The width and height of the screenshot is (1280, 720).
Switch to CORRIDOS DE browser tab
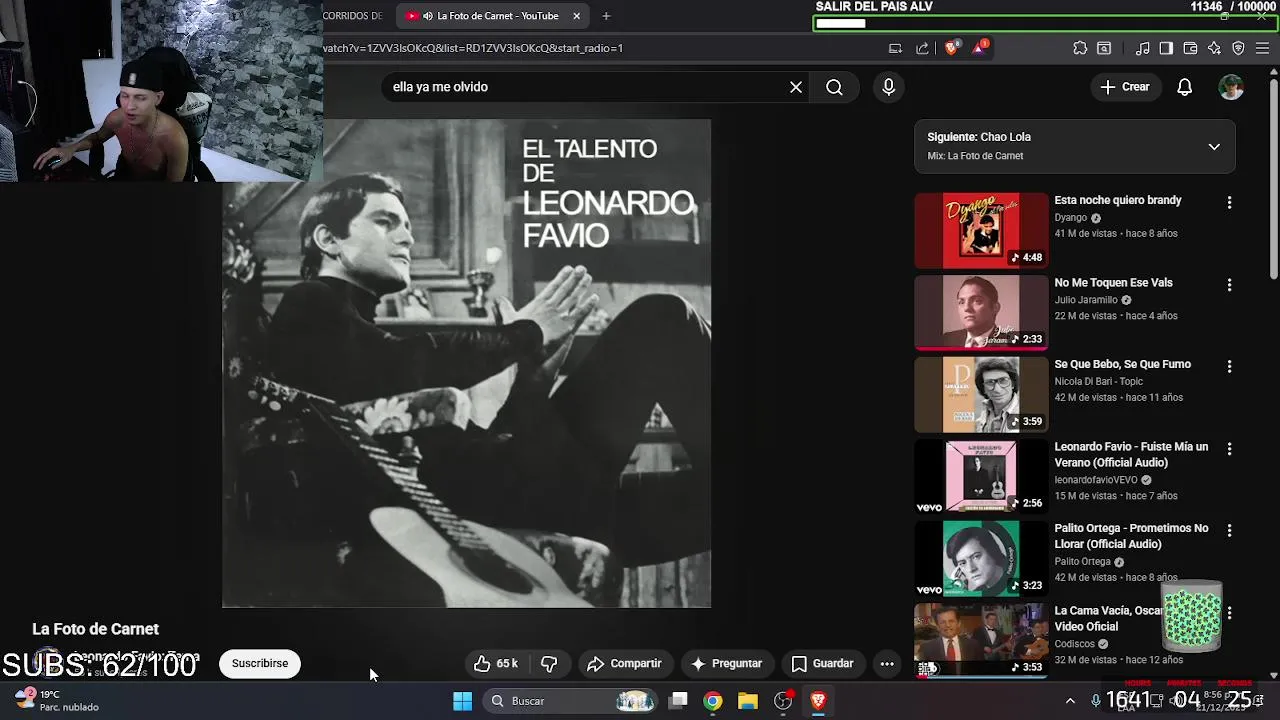coord(352,16)
